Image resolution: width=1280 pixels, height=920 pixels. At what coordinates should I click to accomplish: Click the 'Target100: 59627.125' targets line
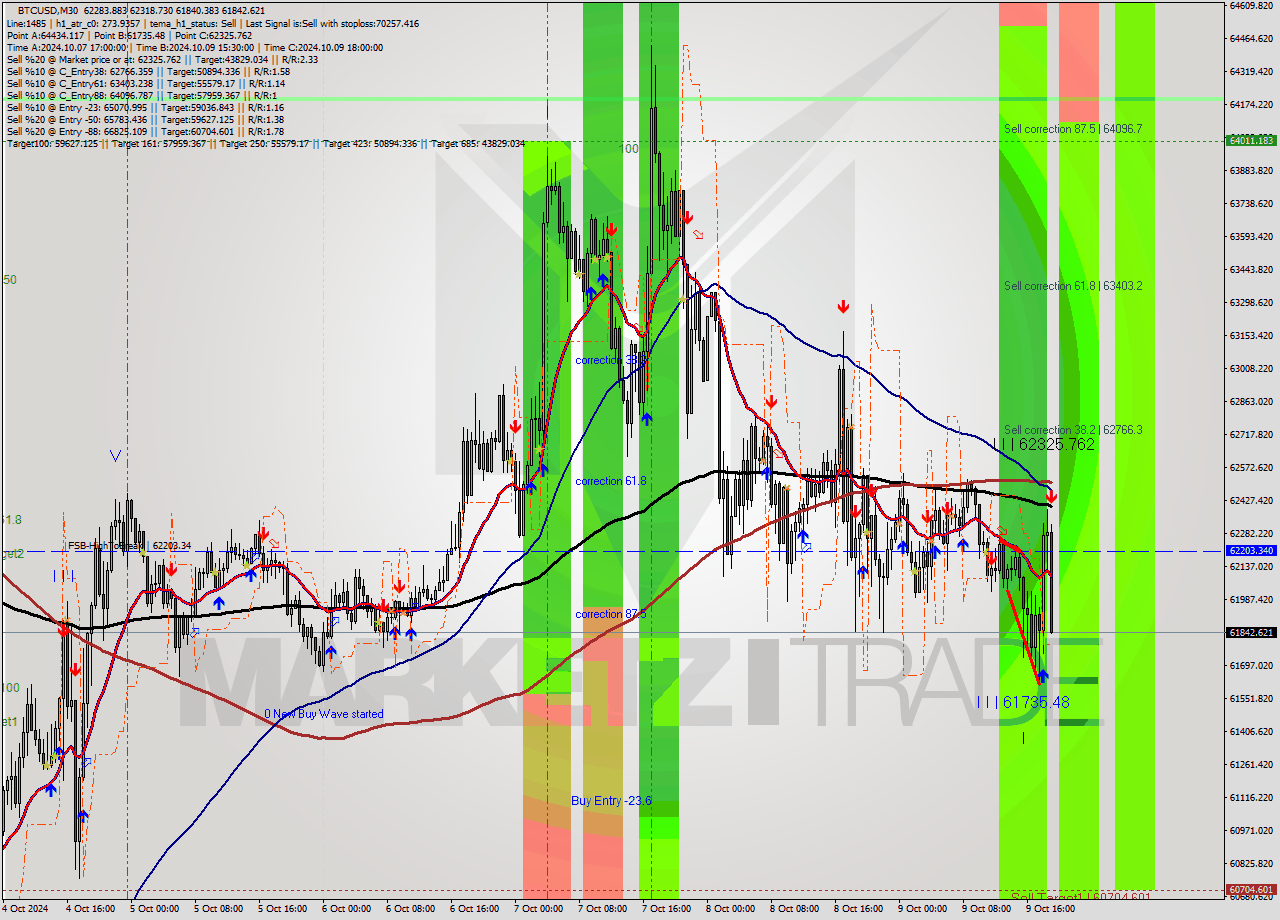coord(265,144)
